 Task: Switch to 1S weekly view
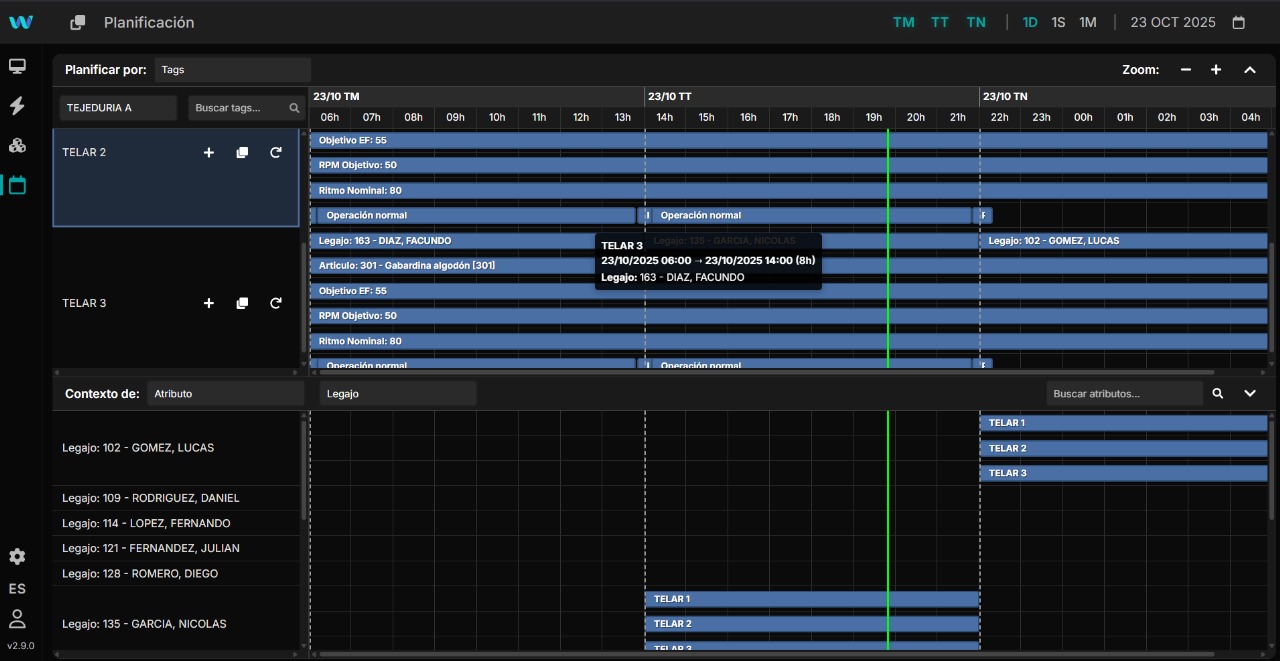click(1058, 22)
